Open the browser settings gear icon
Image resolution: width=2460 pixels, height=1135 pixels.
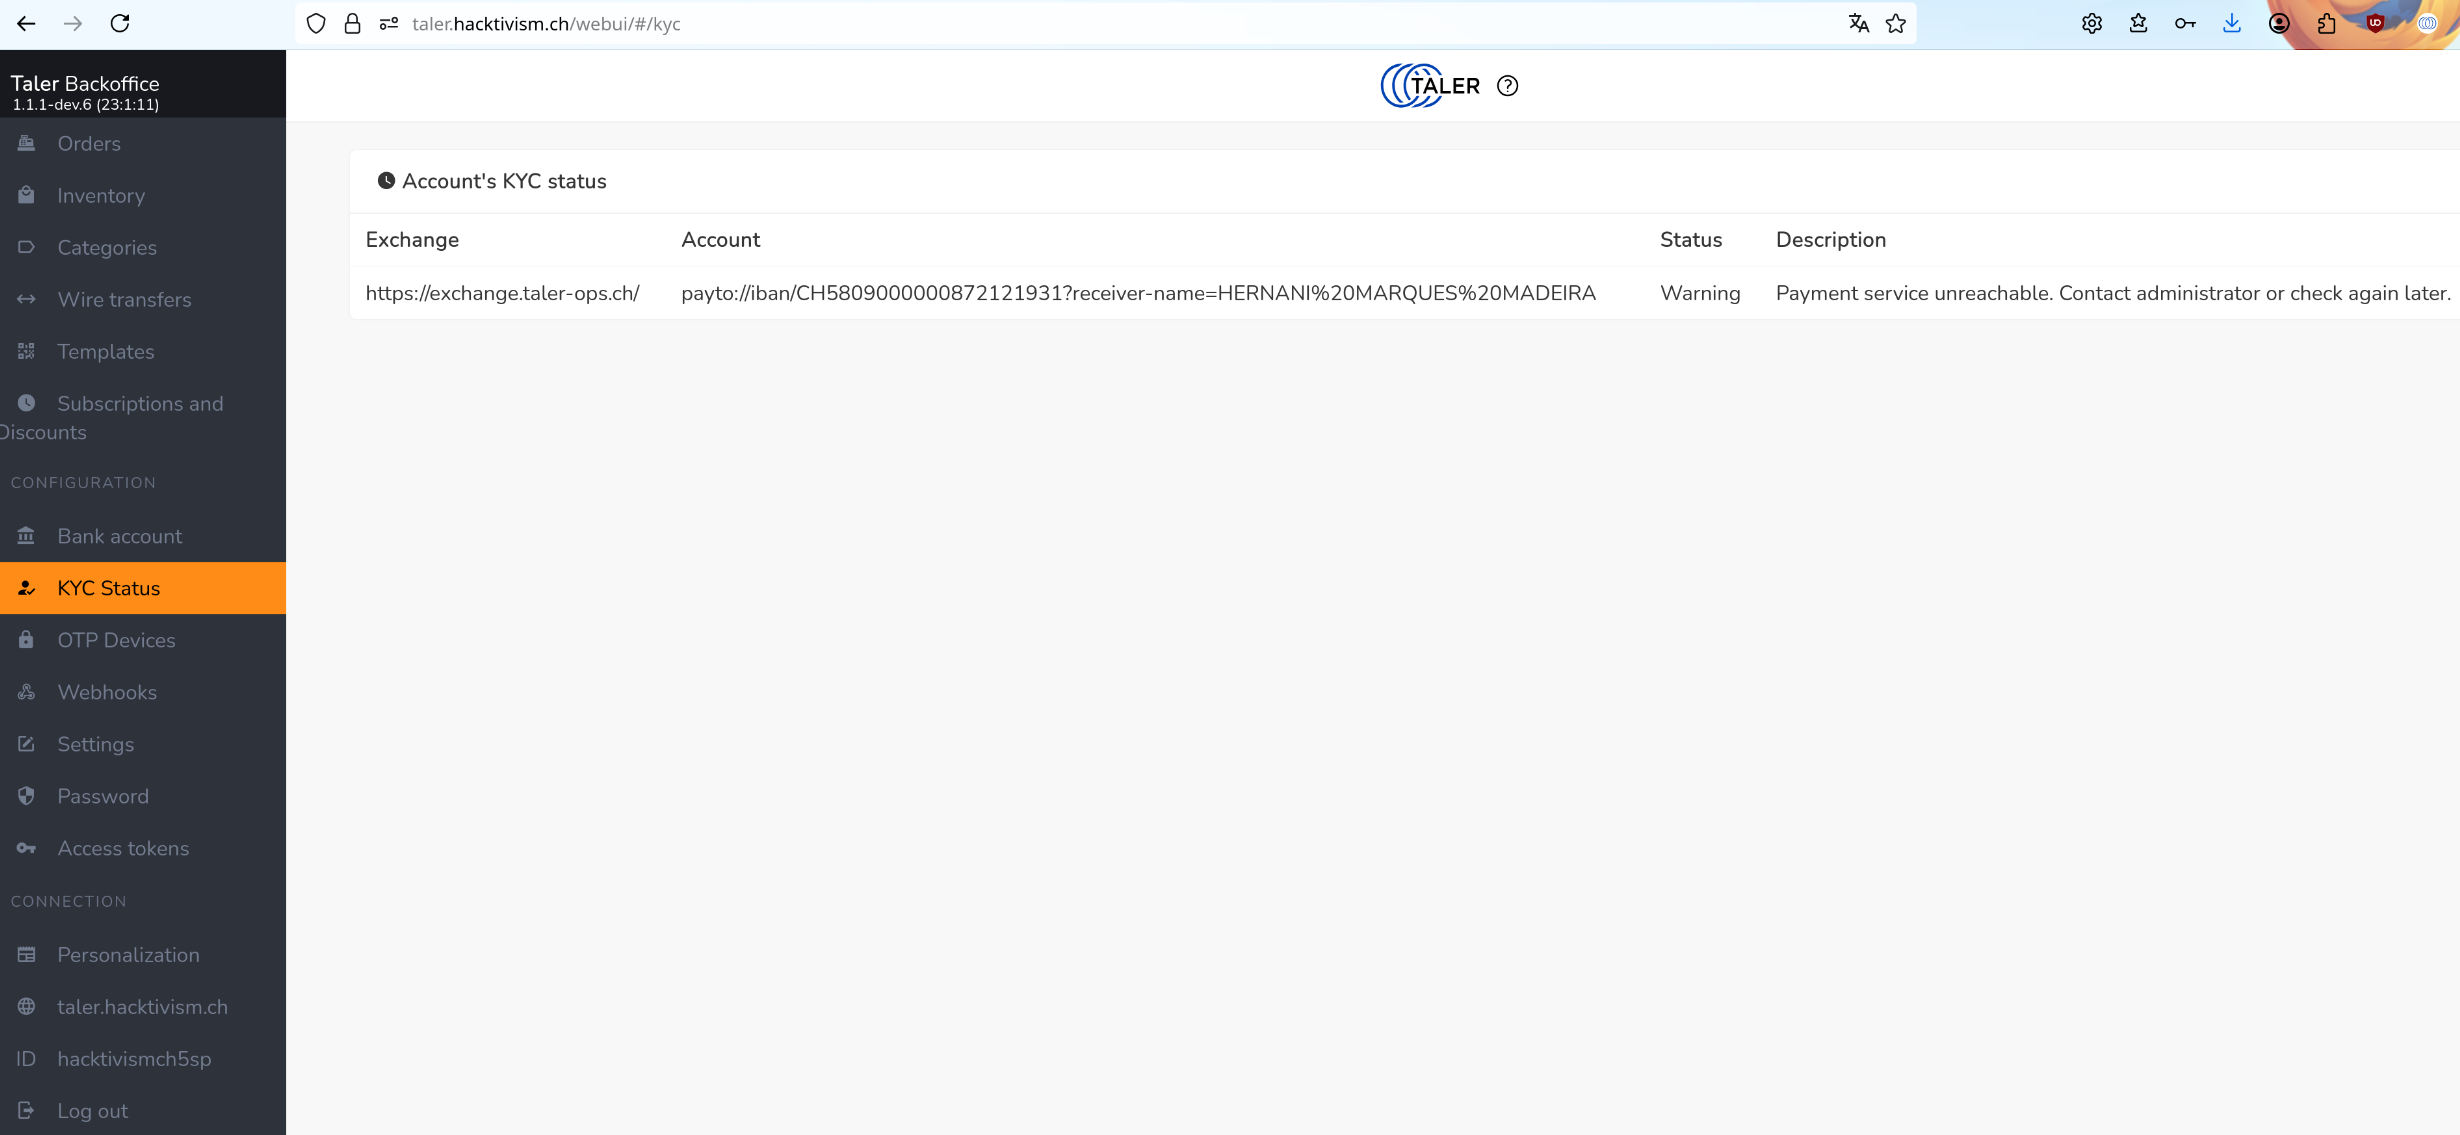[x=2091, y=24]
